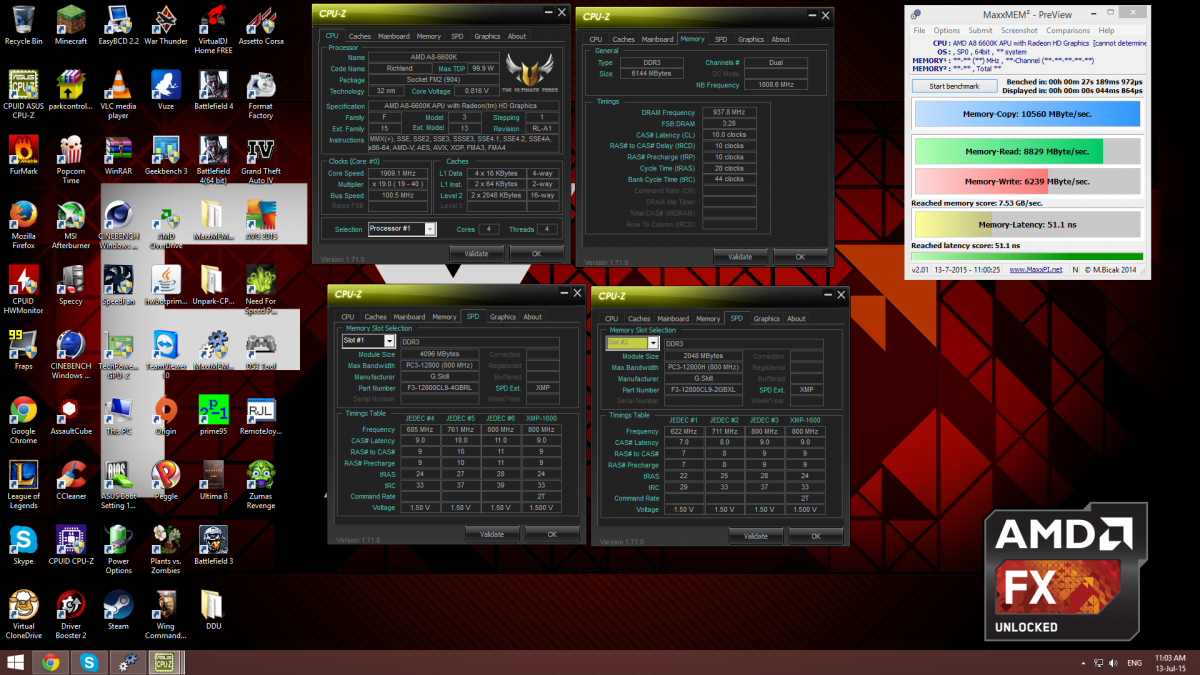Click Validate in the CPU tab window
The height and width of the screenshot is (675, 1200).
477,253
